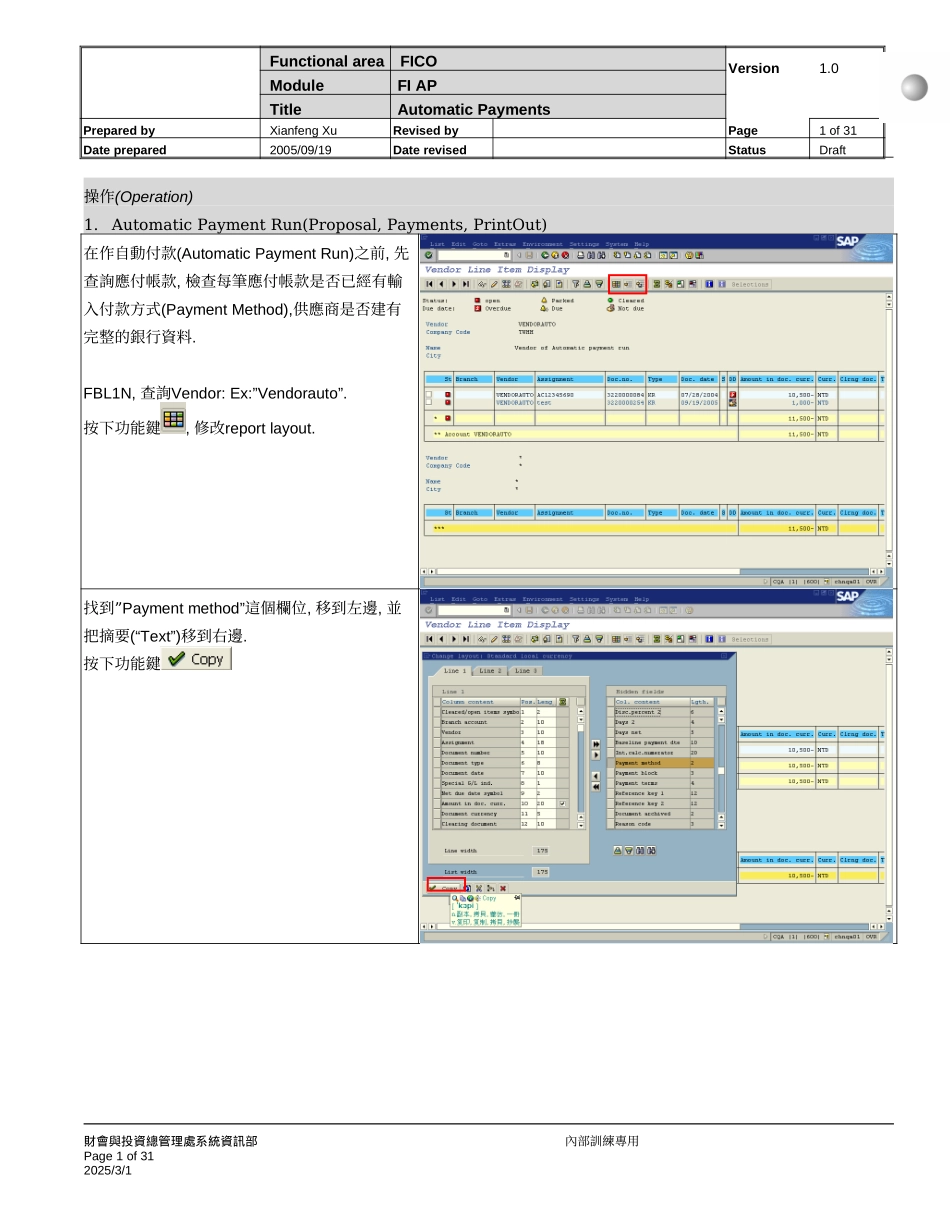Click the Change layout grid icon, top screenshot

click(x=616, y=284)
